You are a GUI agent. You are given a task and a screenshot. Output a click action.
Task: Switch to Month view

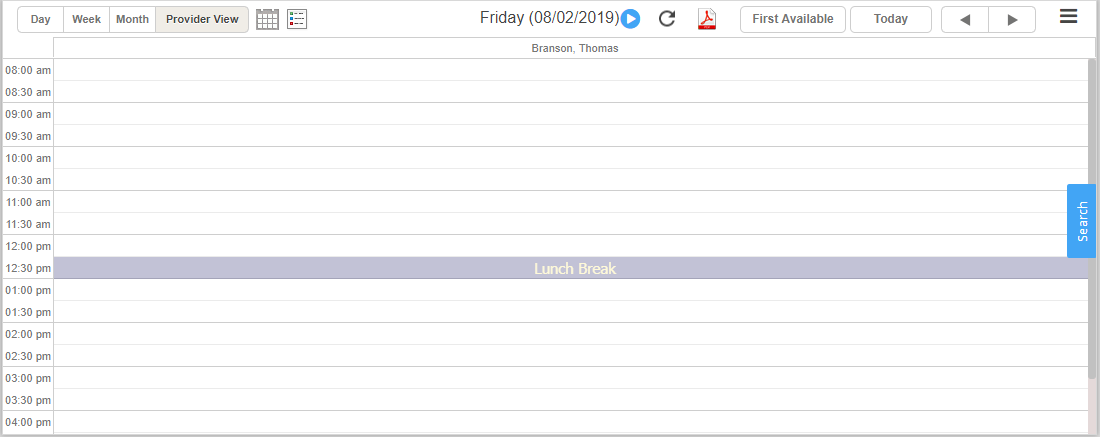pos(132,20)
